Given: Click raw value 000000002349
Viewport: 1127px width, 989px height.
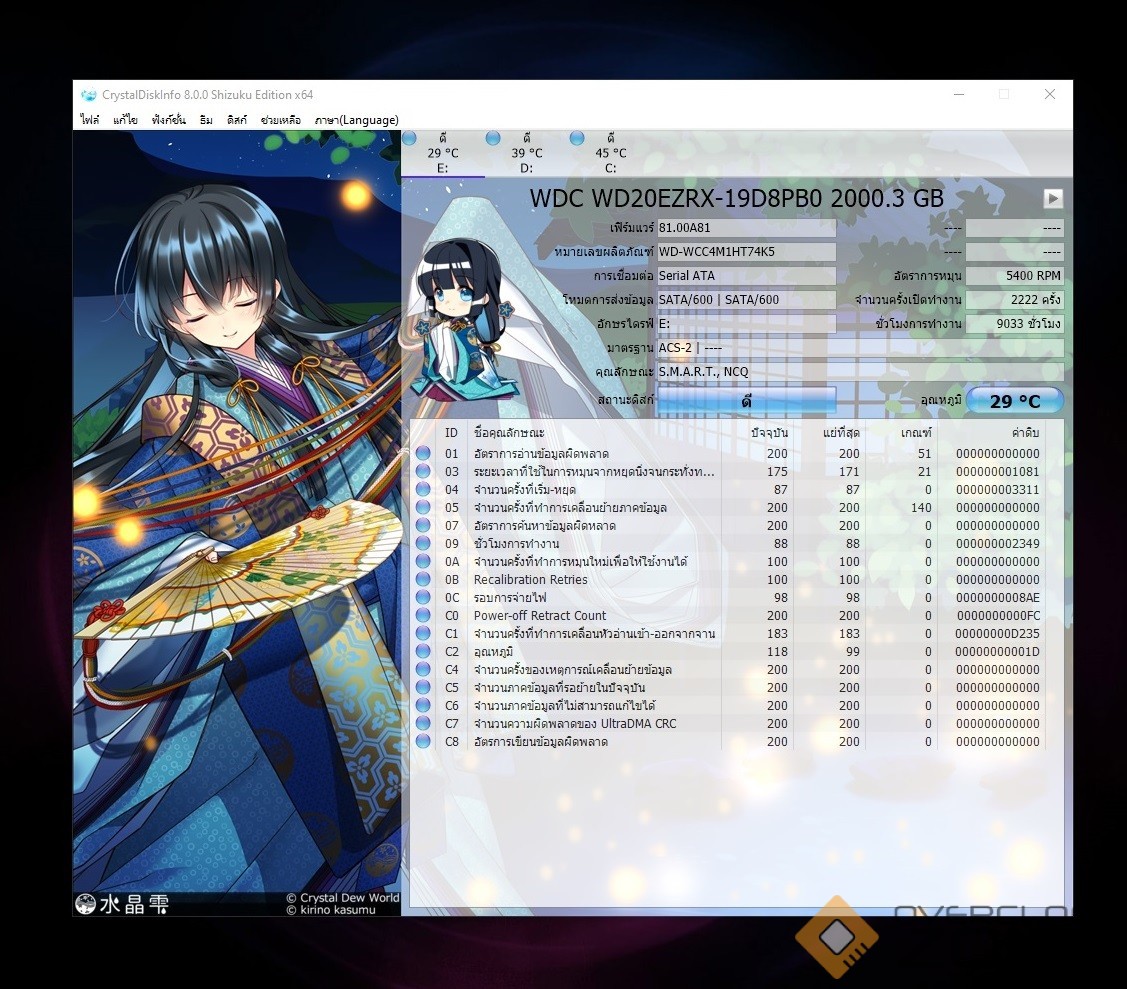Looking at the screenshot, I should click(x=997, y=543).
